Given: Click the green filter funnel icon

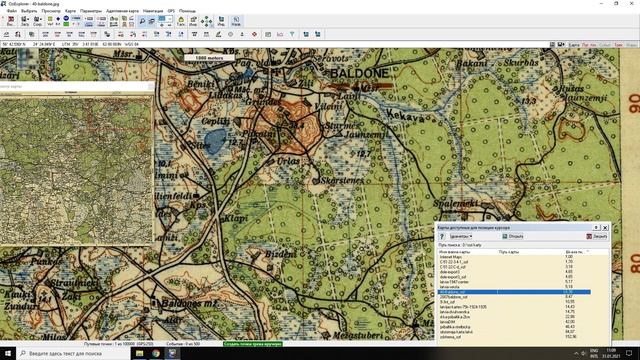Looking at the screenshot, I should [292, 35].
